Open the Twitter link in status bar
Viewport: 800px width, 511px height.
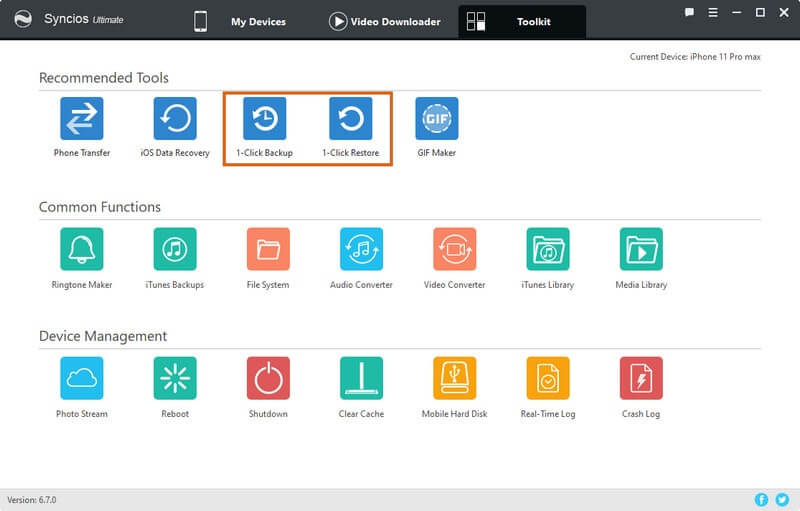(x=782, y=499)
